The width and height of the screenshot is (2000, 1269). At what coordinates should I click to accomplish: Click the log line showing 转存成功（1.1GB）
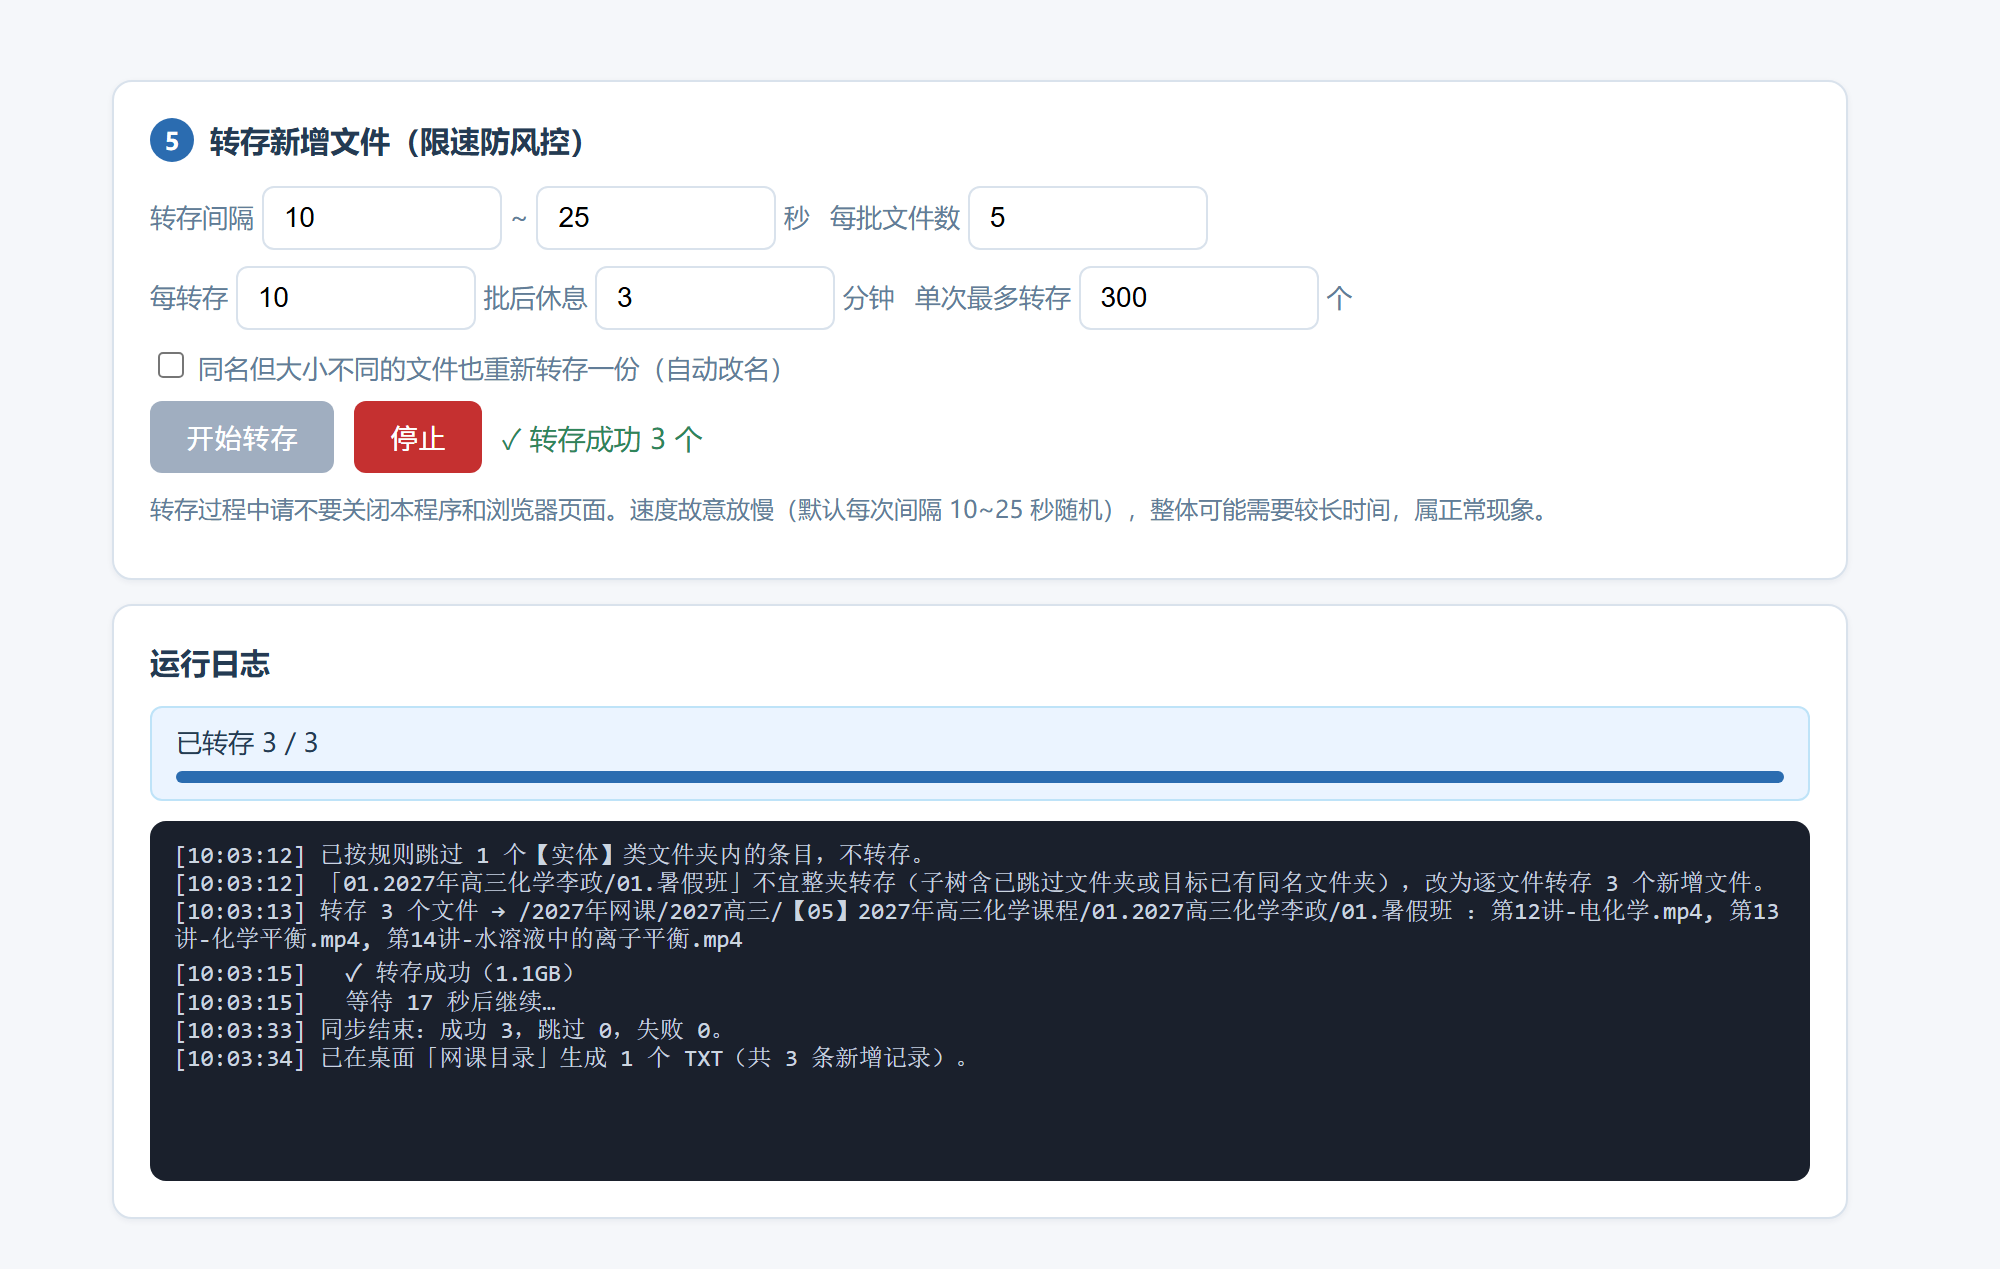[377, 973]
